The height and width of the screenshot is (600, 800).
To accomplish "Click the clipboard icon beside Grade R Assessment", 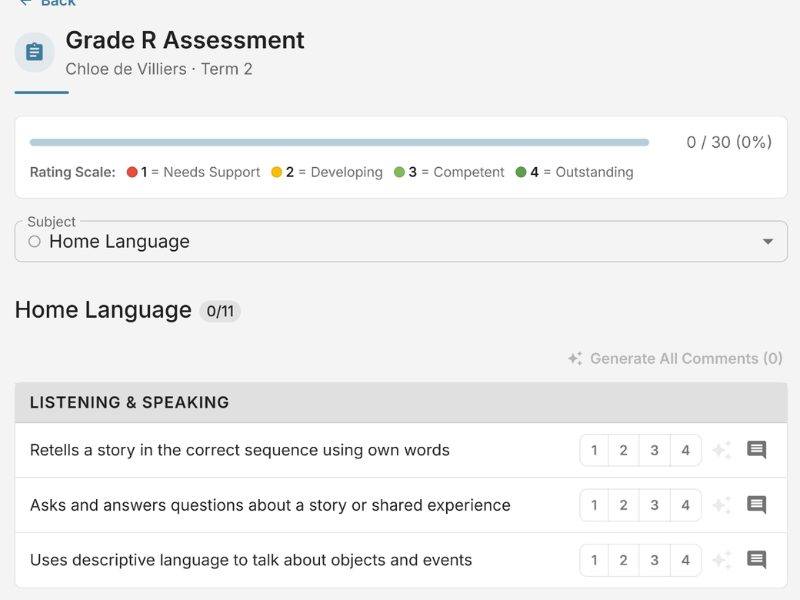I will point(35,52).
